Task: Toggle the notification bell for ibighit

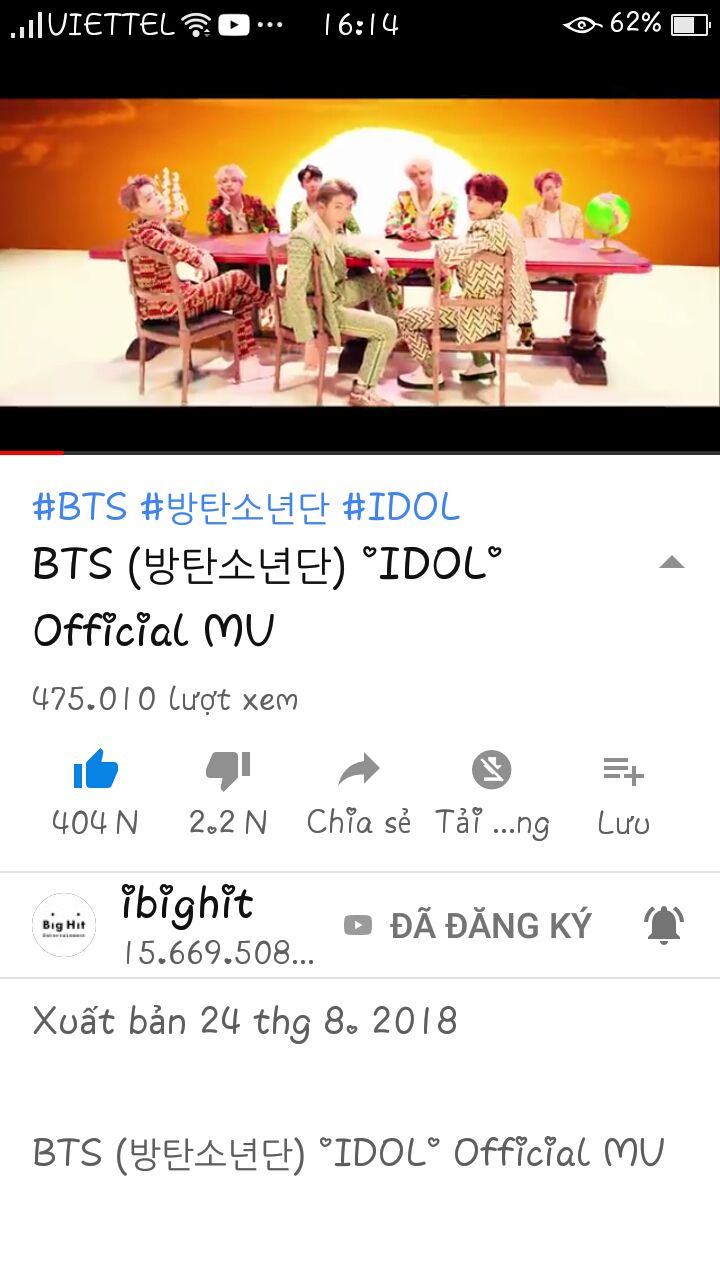Action: pos(664,925)
